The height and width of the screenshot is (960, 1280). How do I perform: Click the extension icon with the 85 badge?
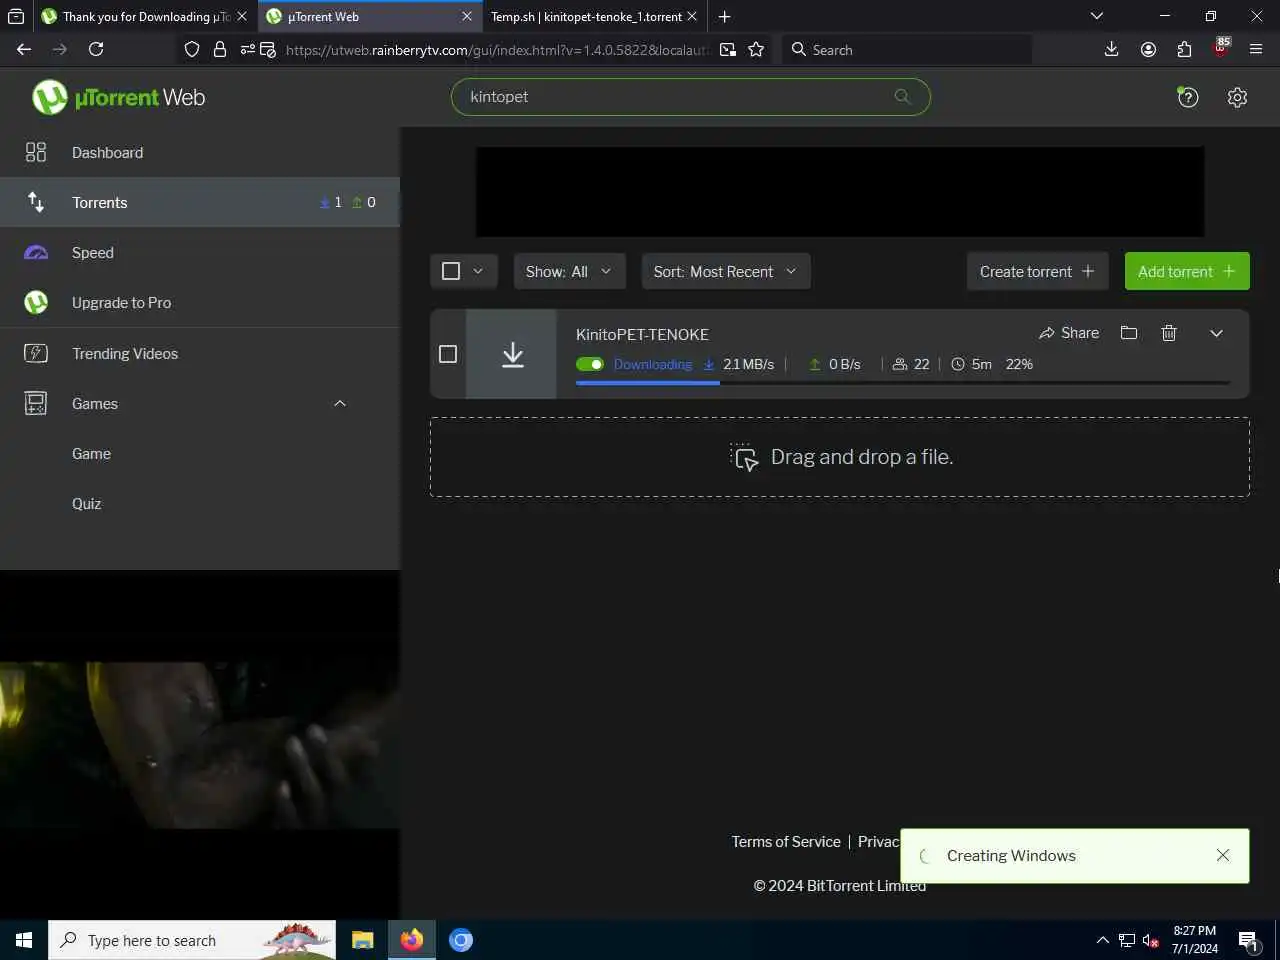1221,48
